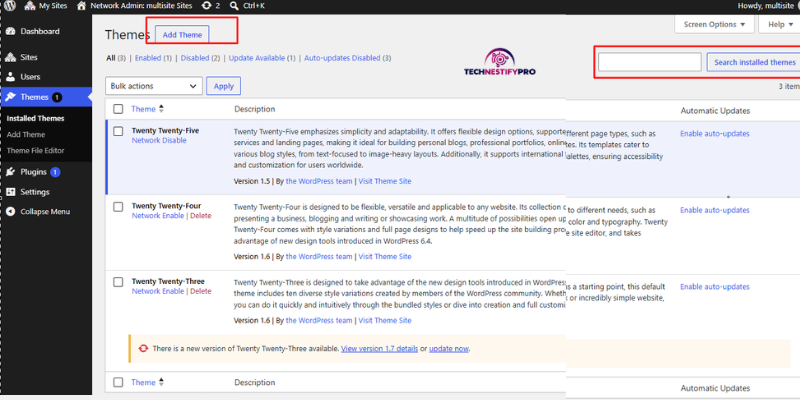The width and height of the screenshot is (800, 400).
Task: Expand the Screen Options panel
Action: pos(714,24)
